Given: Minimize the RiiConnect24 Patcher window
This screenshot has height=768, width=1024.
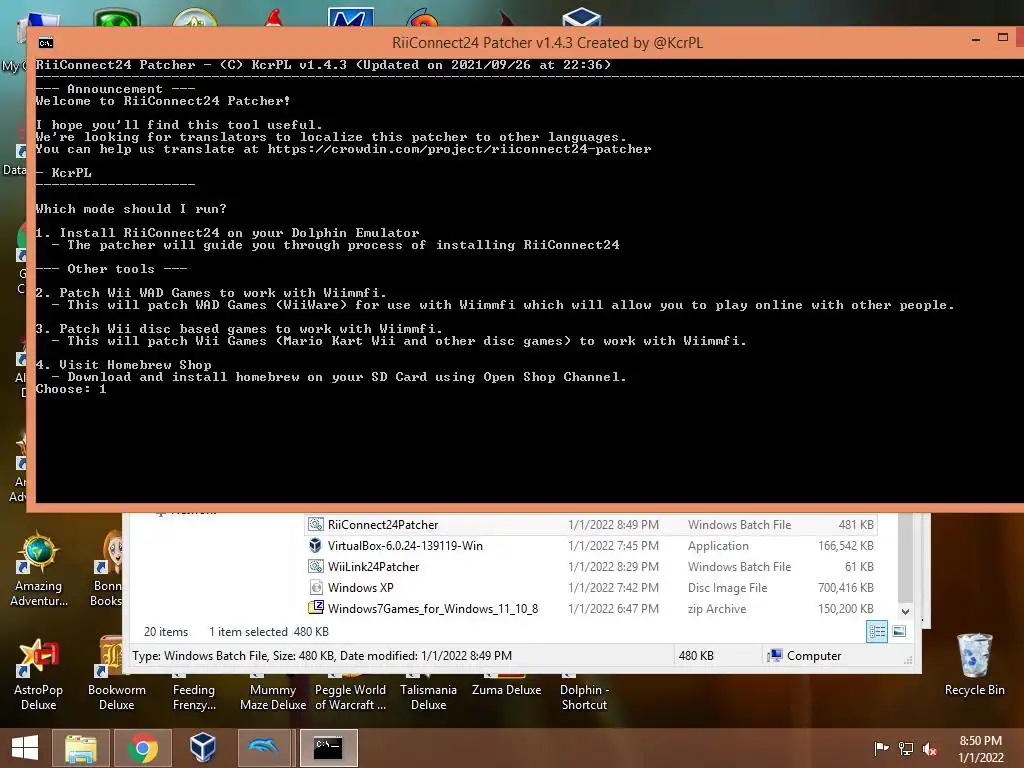Looking at the screenshot, I should tap(976, 40).
